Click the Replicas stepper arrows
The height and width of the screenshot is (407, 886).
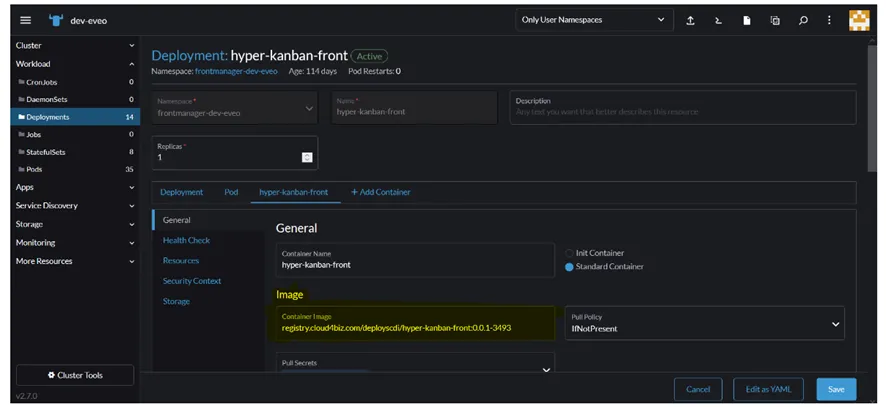tap(307, 157)
